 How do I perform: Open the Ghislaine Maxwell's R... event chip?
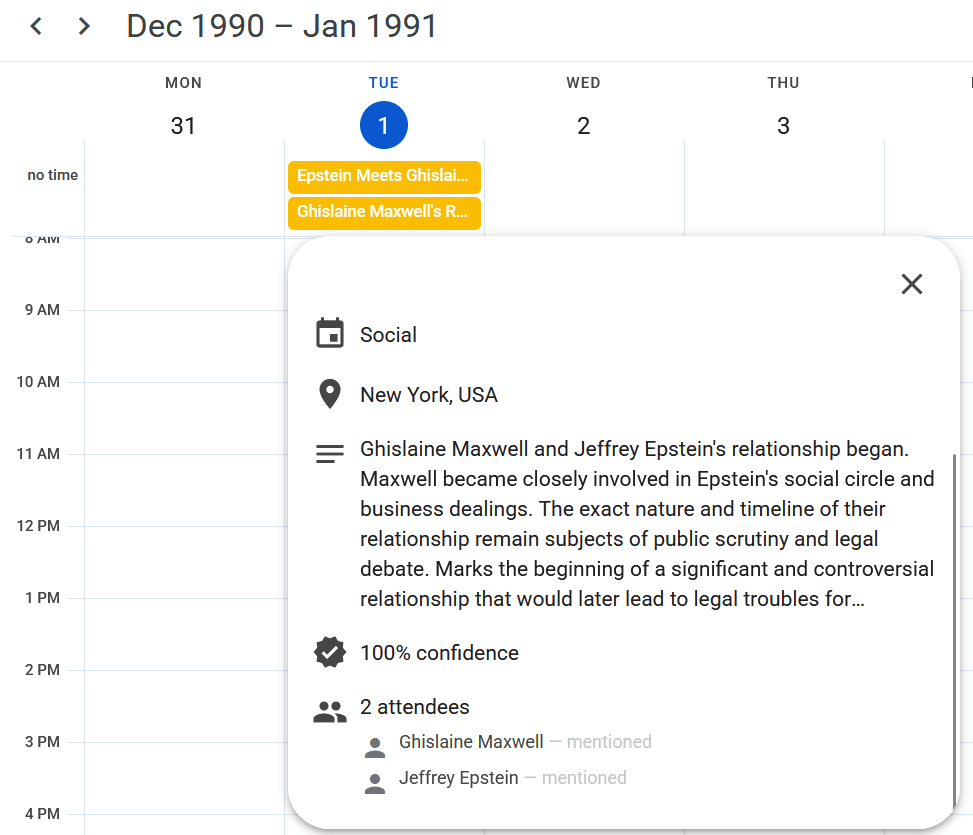coord(384,212)
